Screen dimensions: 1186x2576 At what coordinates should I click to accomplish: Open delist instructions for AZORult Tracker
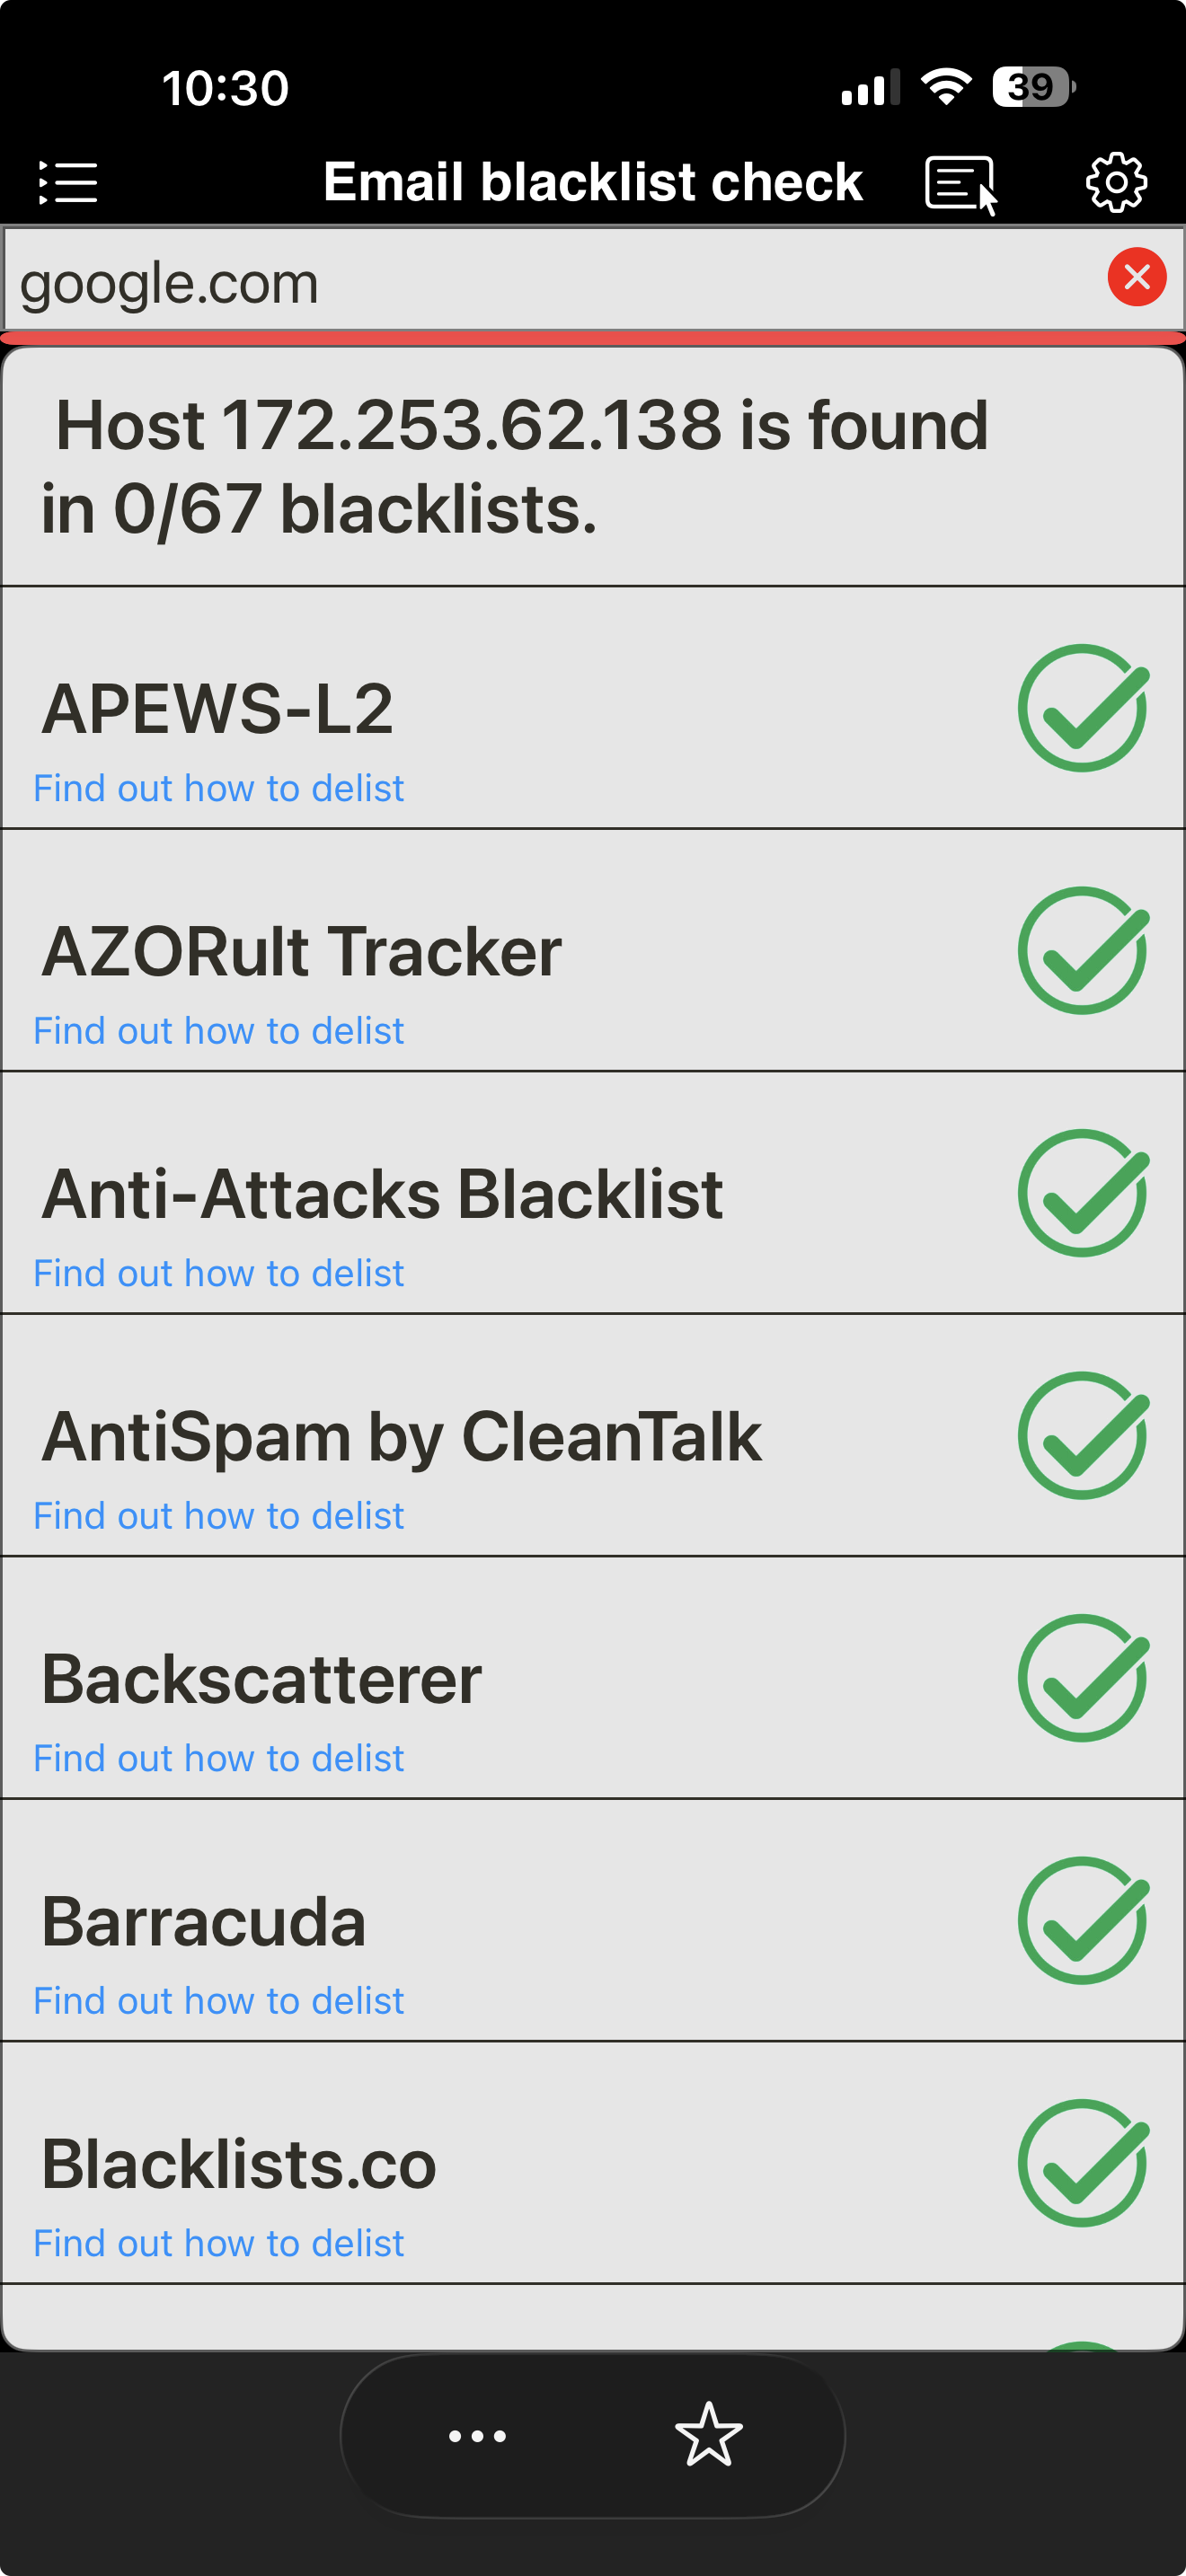pos(219,1030)
